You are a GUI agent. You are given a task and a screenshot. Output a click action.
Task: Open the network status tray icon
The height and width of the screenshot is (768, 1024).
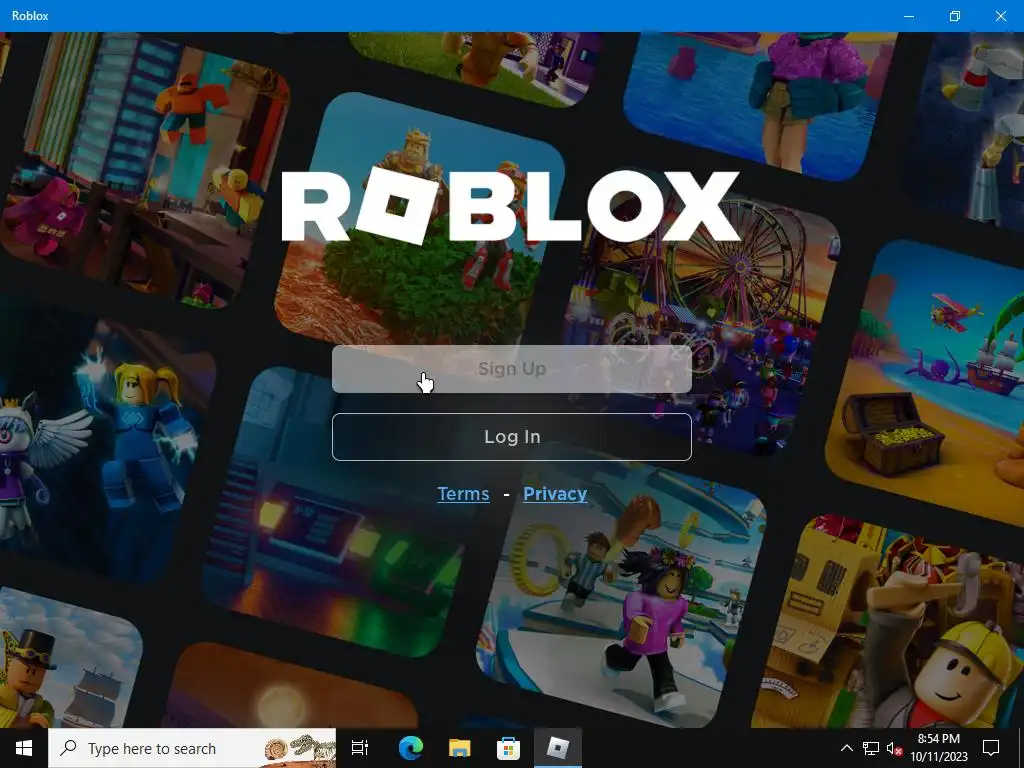point(871,748)
